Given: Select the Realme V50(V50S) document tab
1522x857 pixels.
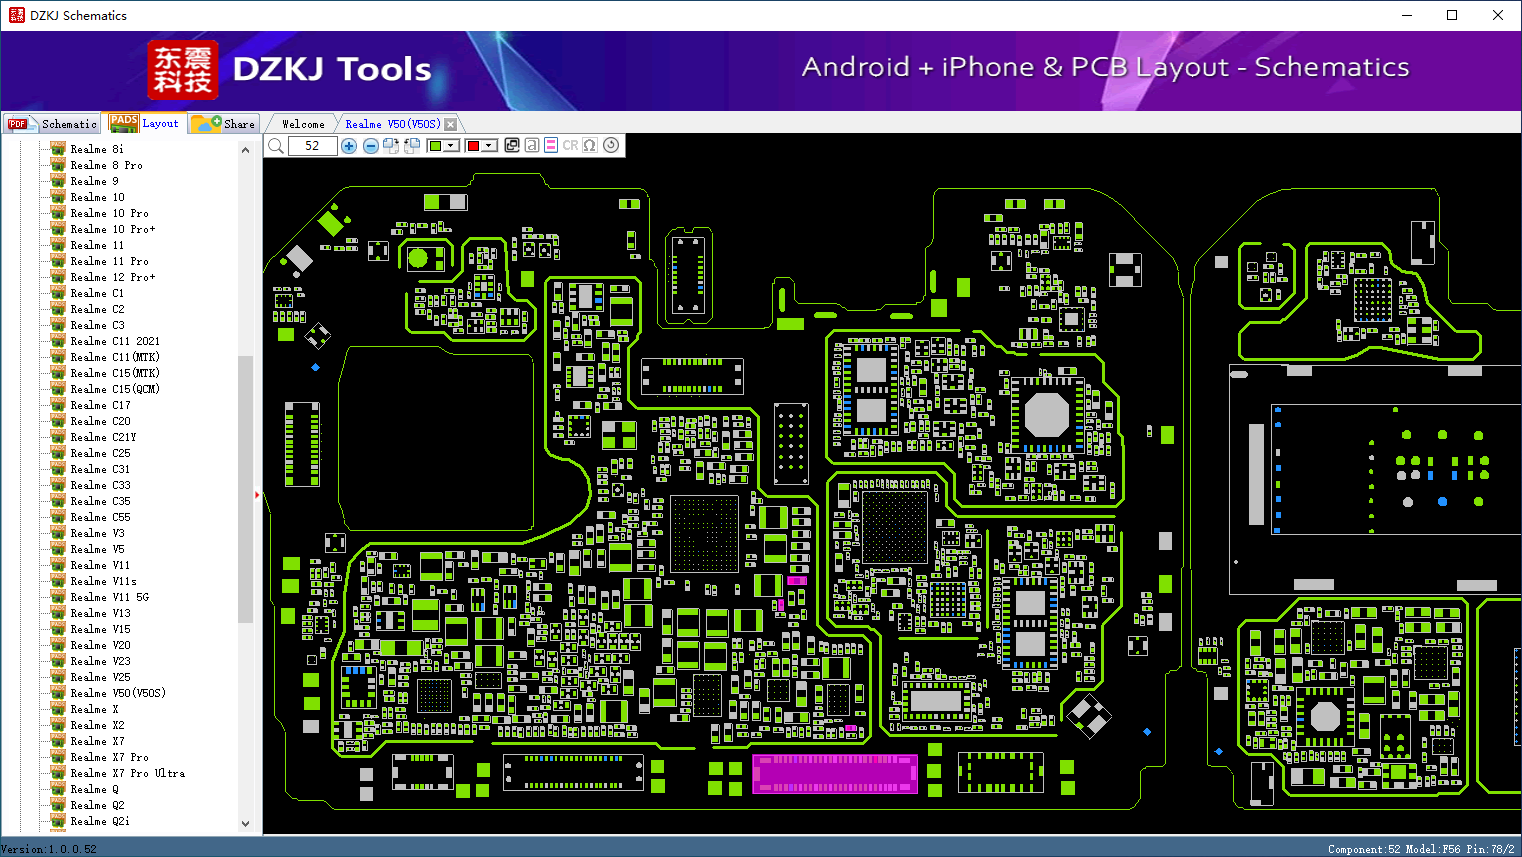Looking at the screenshot, I should pos(392,124).
